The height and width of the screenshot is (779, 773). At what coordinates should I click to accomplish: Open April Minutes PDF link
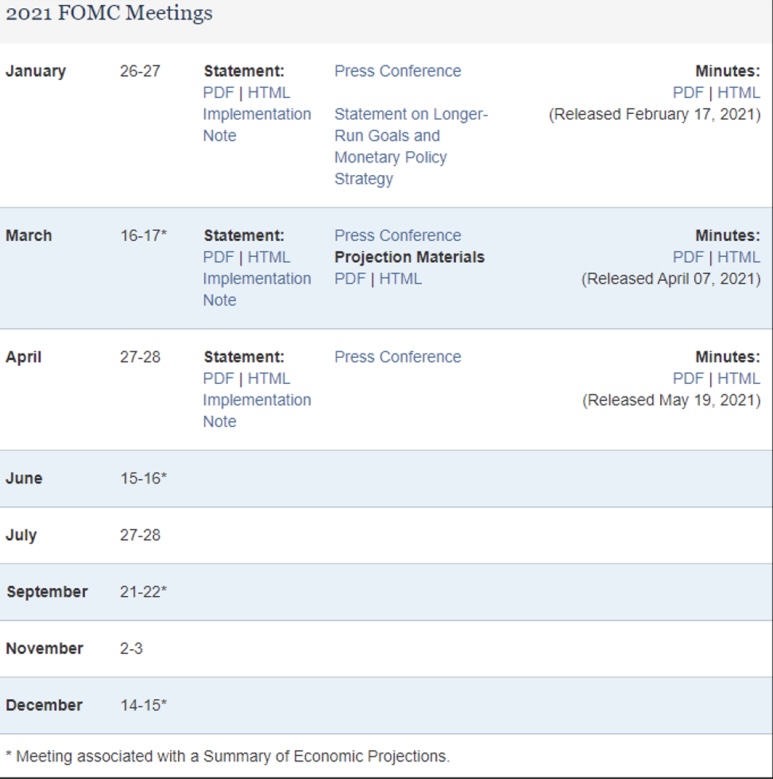click(688, 379)
